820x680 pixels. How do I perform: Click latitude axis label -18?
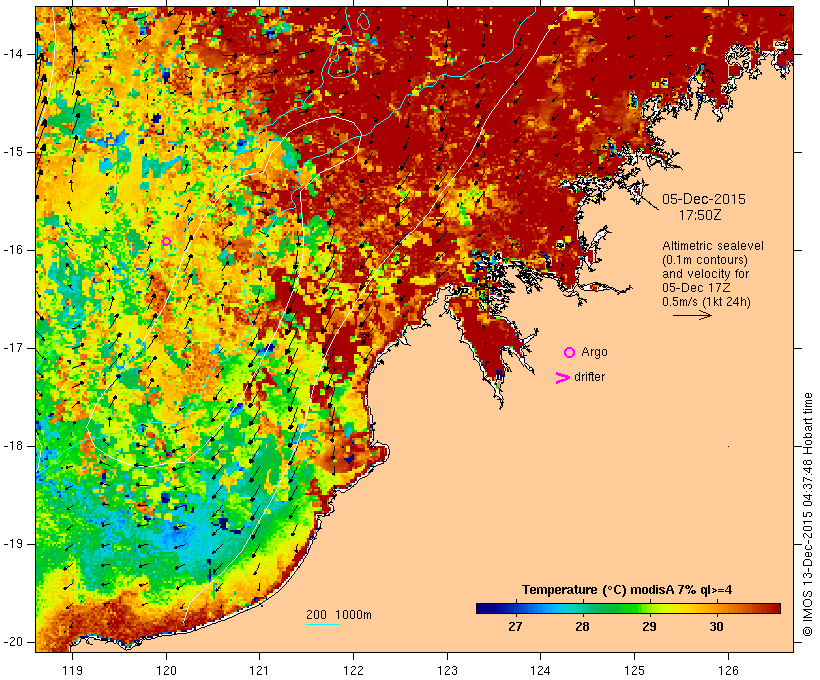click(13, 446)
